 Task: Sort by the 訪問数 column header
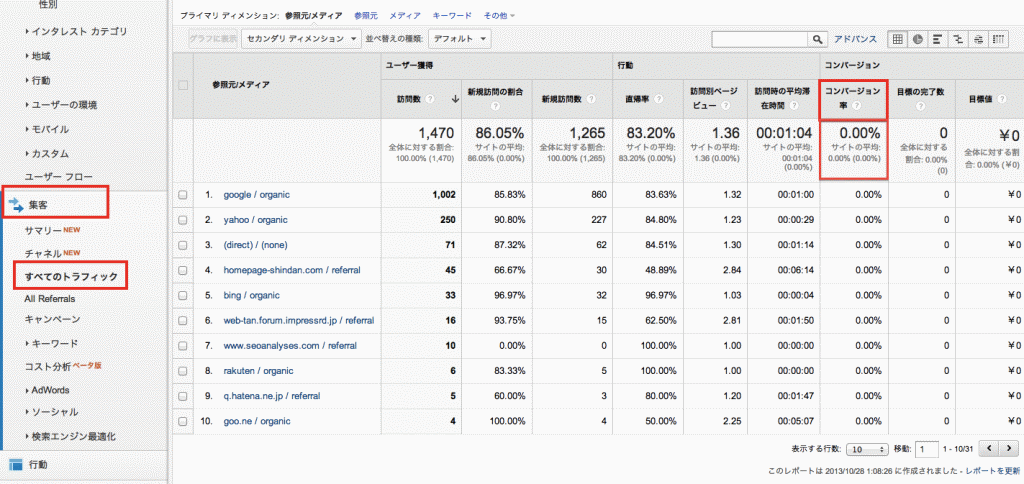tap(411, 99)
